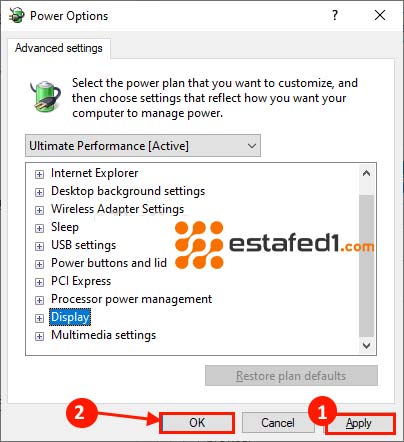Expand the Display plus icon
This screenshot has width=404, height=442.
(39, 318)
